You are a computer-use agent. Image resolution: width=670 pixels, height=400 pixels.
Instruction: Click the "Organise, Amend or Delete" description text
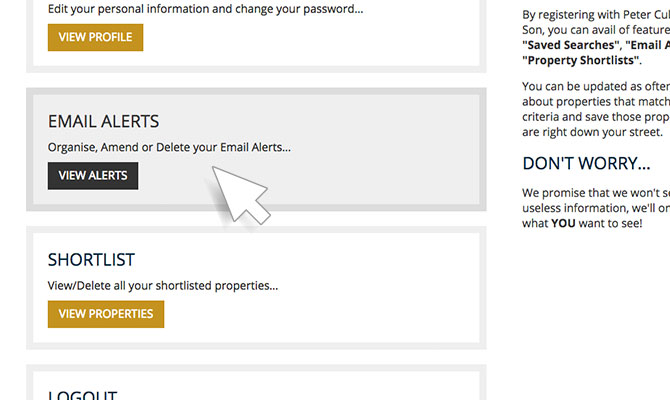point(169,148)
